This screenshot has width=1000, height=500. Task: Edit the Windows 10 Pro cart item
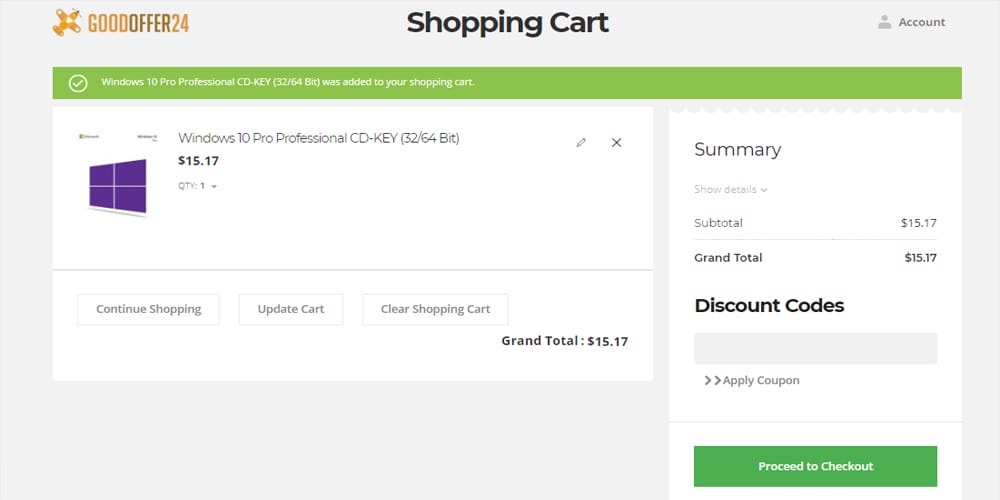point(581,143)
